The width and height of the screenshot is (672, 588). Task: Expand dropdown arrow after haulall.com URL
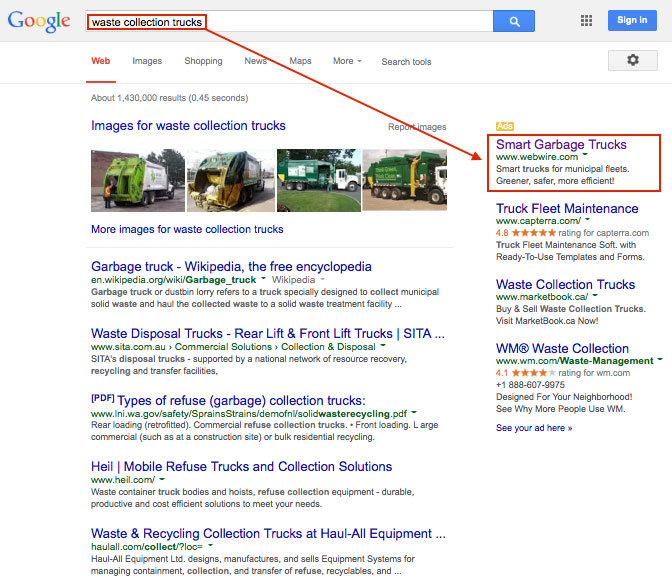[210, 546]
